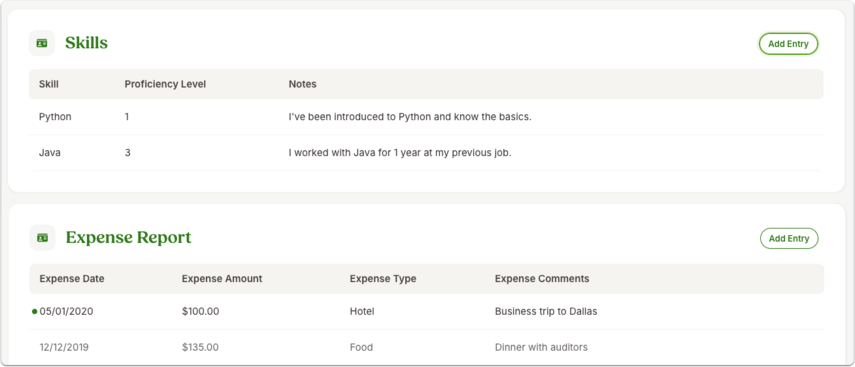Click the Expense Comments column header
This screenshot has width=855, height=367.
click(x=542, y=279)
